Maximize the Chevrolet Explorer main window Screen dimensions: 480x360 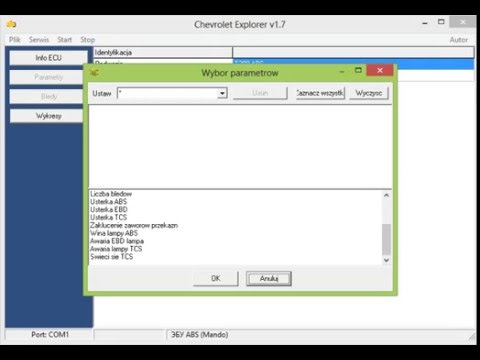coord(441,22)
